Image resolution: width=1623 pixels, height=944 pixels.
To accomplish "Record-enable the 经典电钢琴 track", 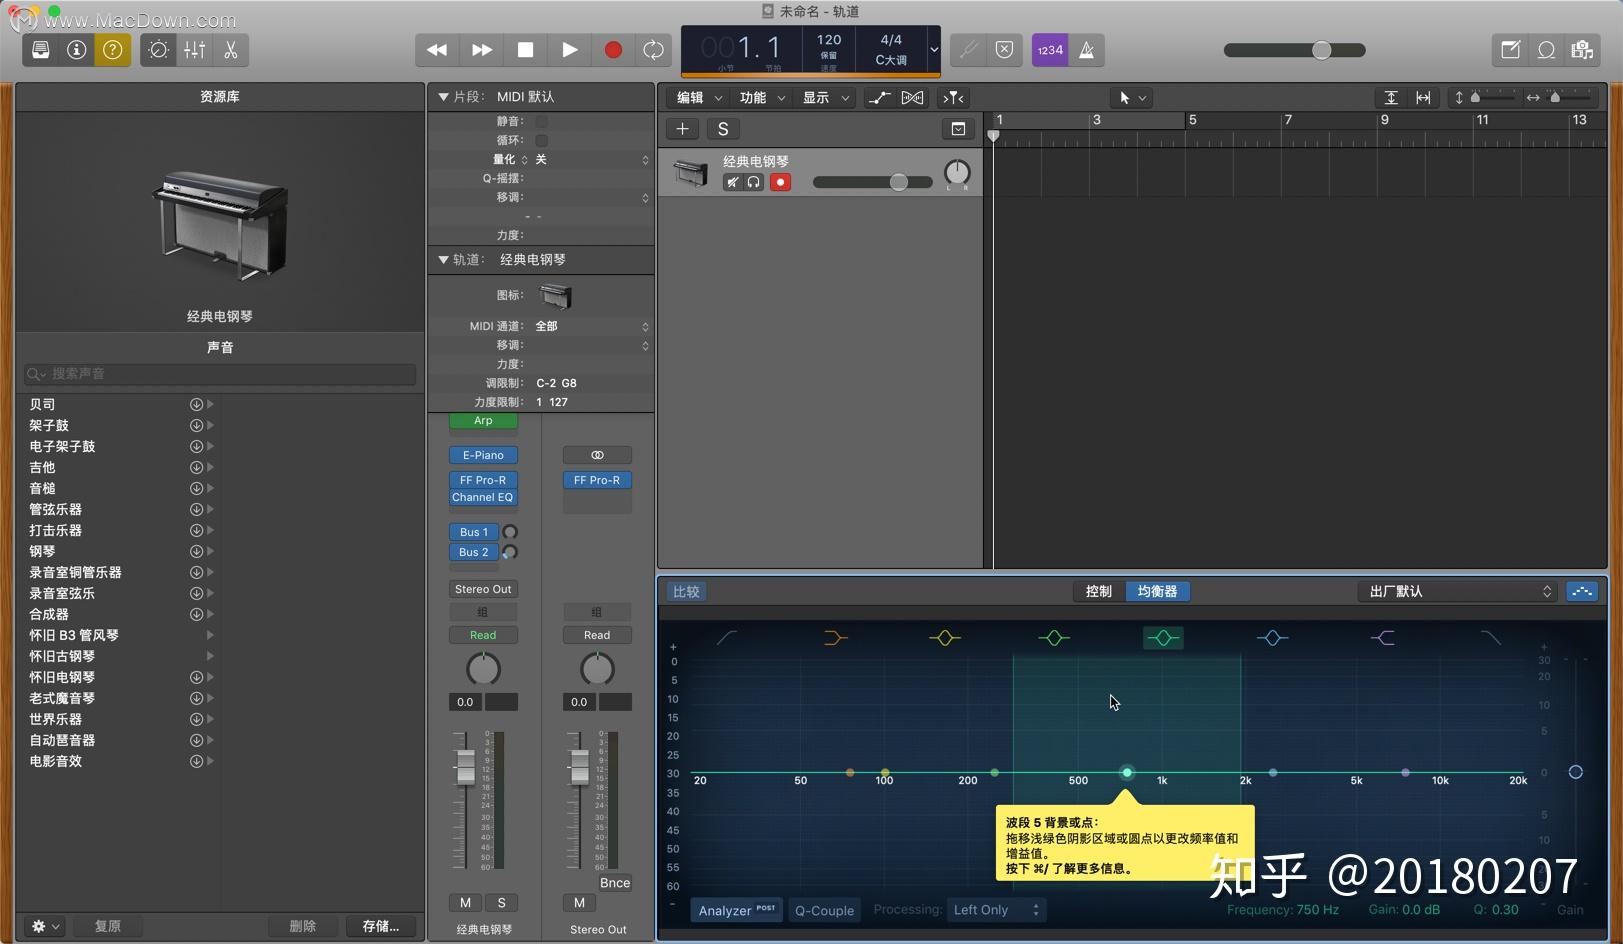I will [780, 182].
